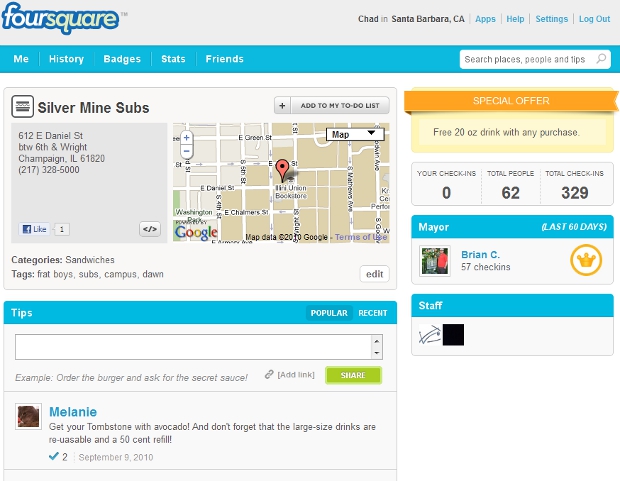This screenshot has height=481, width=620.
Task: Click the tip box scroll up arrow
Action: (377, 341)
